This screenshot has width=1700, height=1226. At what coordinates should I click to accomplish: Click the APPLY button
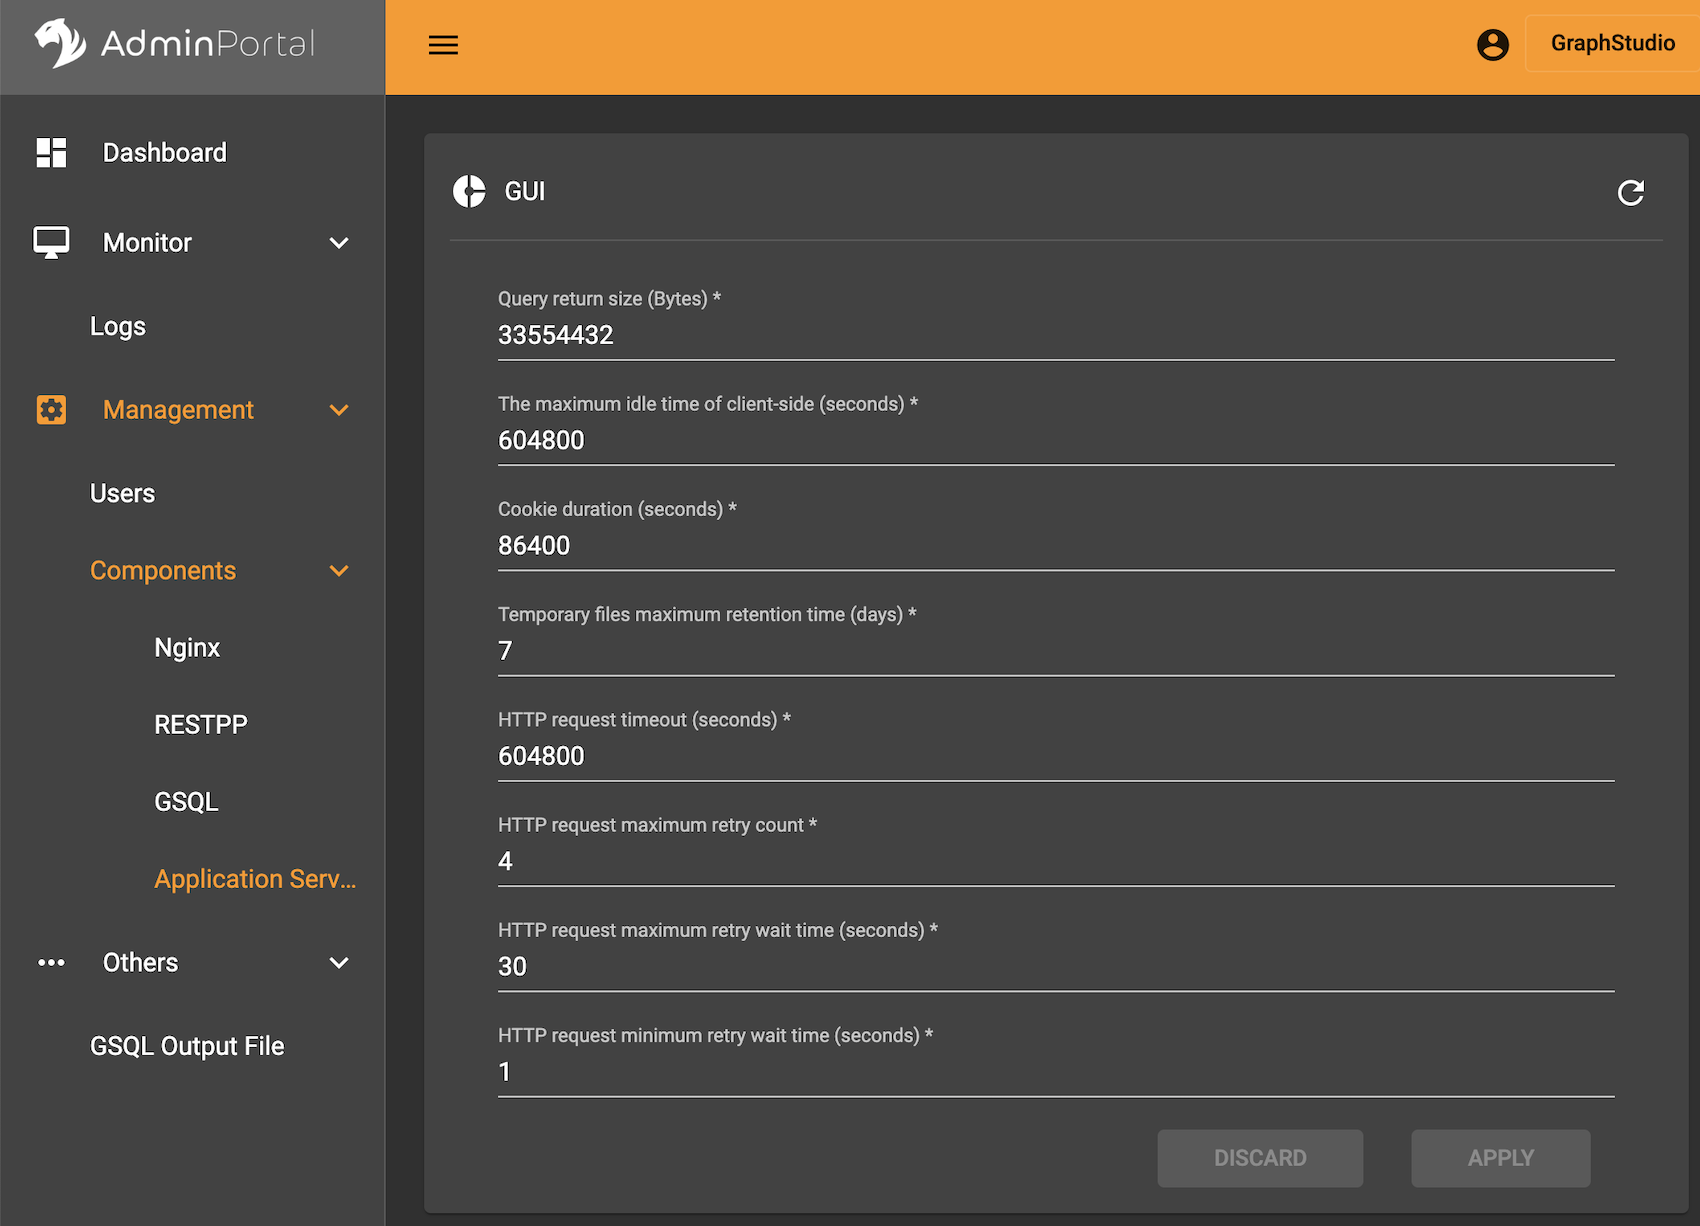1500,1158
